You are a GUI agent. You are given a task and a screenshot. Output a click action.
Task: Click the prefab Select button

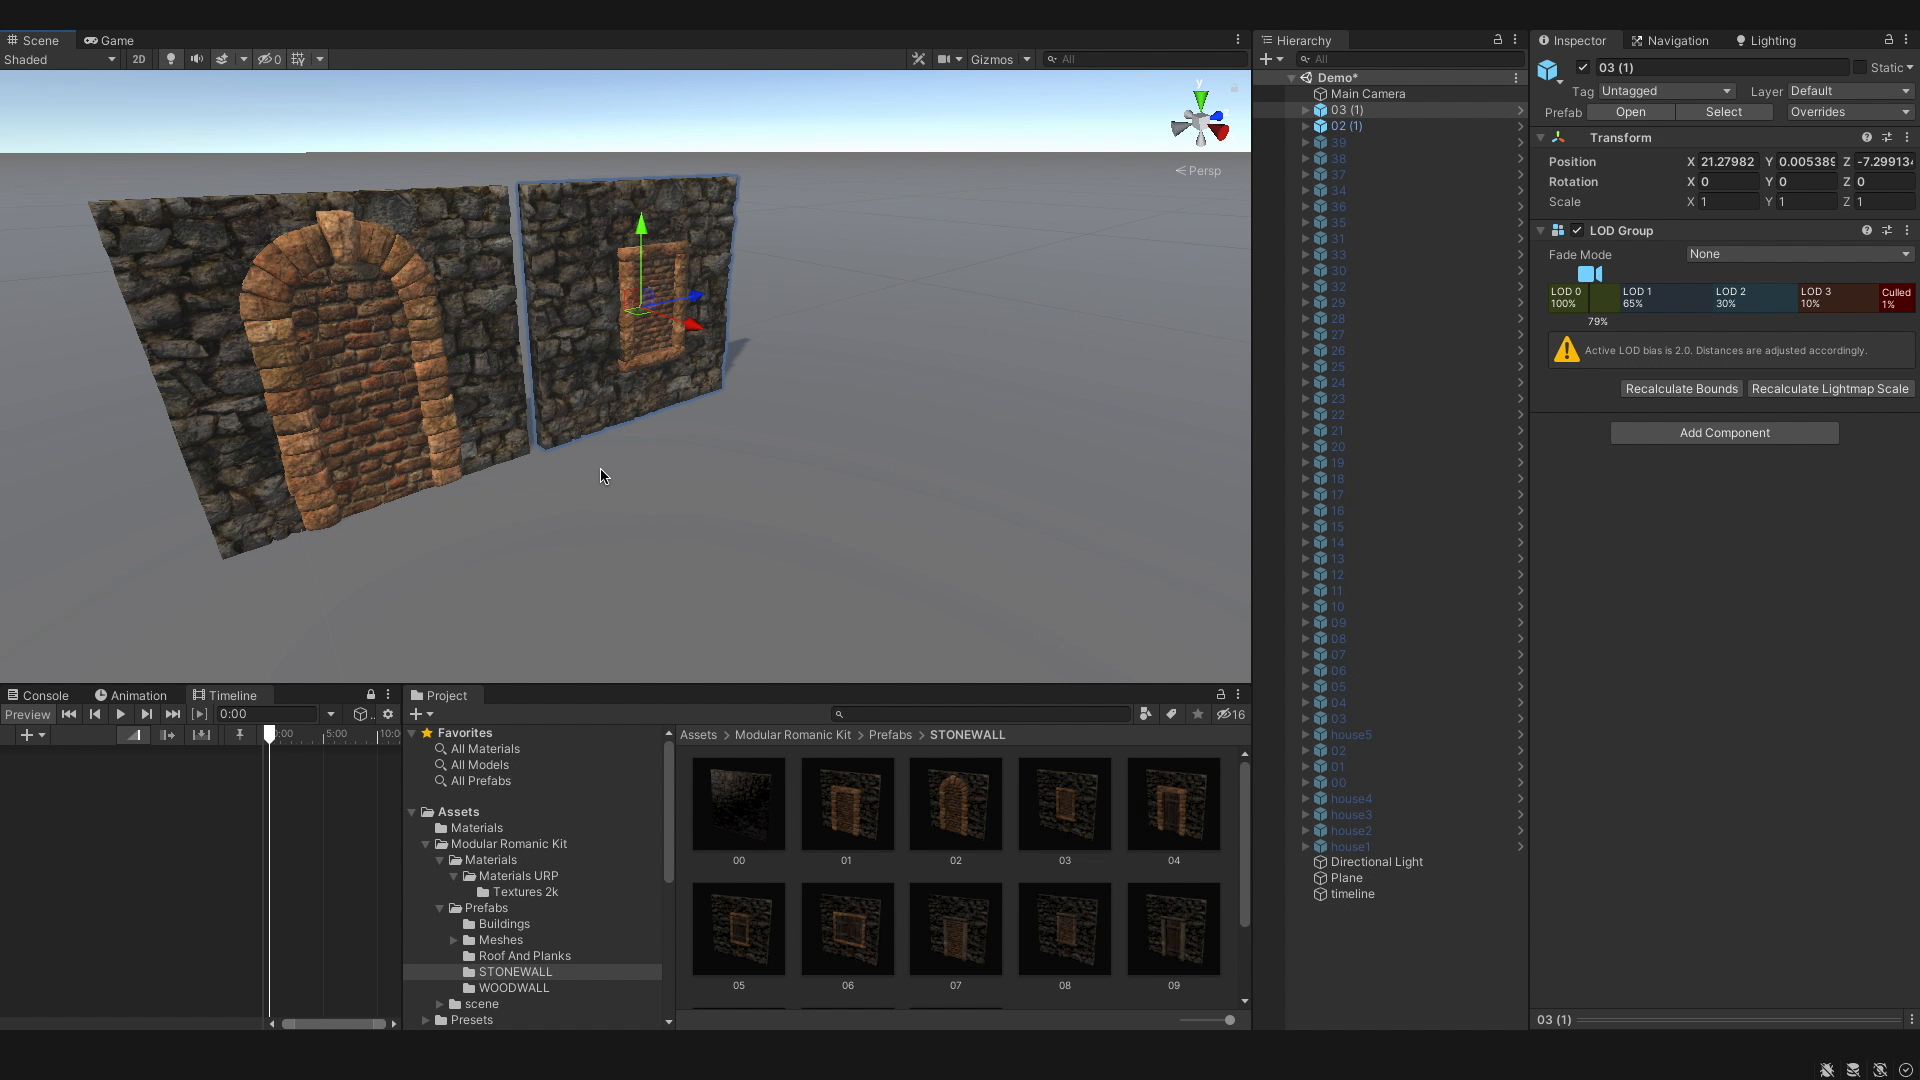(x=1724, y=112)
